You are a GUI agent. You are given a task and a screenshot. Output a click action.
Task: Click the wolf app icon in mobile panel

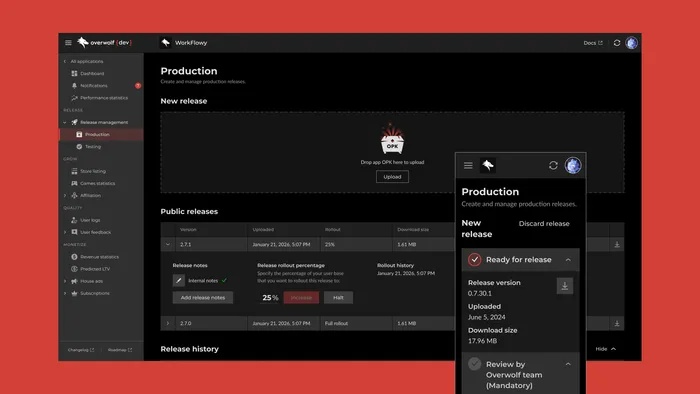pyautogui.click(x=488, y=166)
